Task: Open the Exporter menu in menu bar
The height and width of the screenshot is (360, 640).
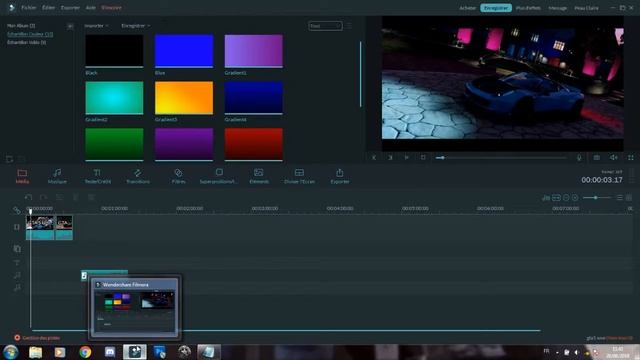Action: click(70, 8)
